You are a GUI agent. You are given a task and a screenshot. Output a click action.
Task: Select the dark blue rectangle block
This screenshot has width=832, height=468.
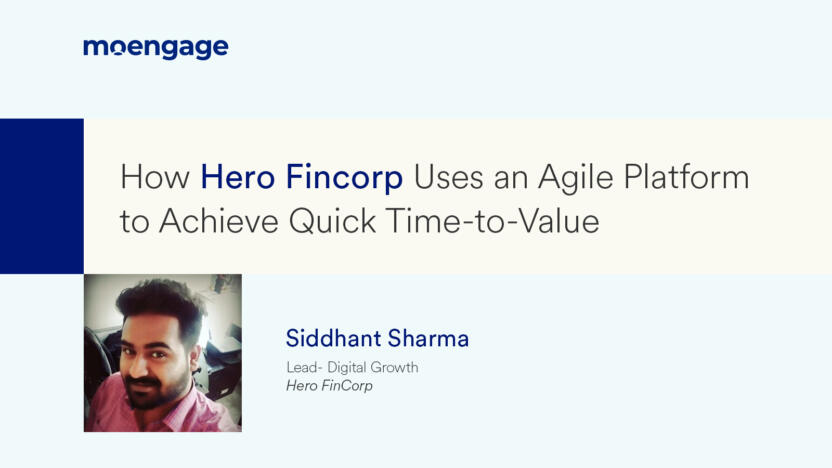click(41, 196)
